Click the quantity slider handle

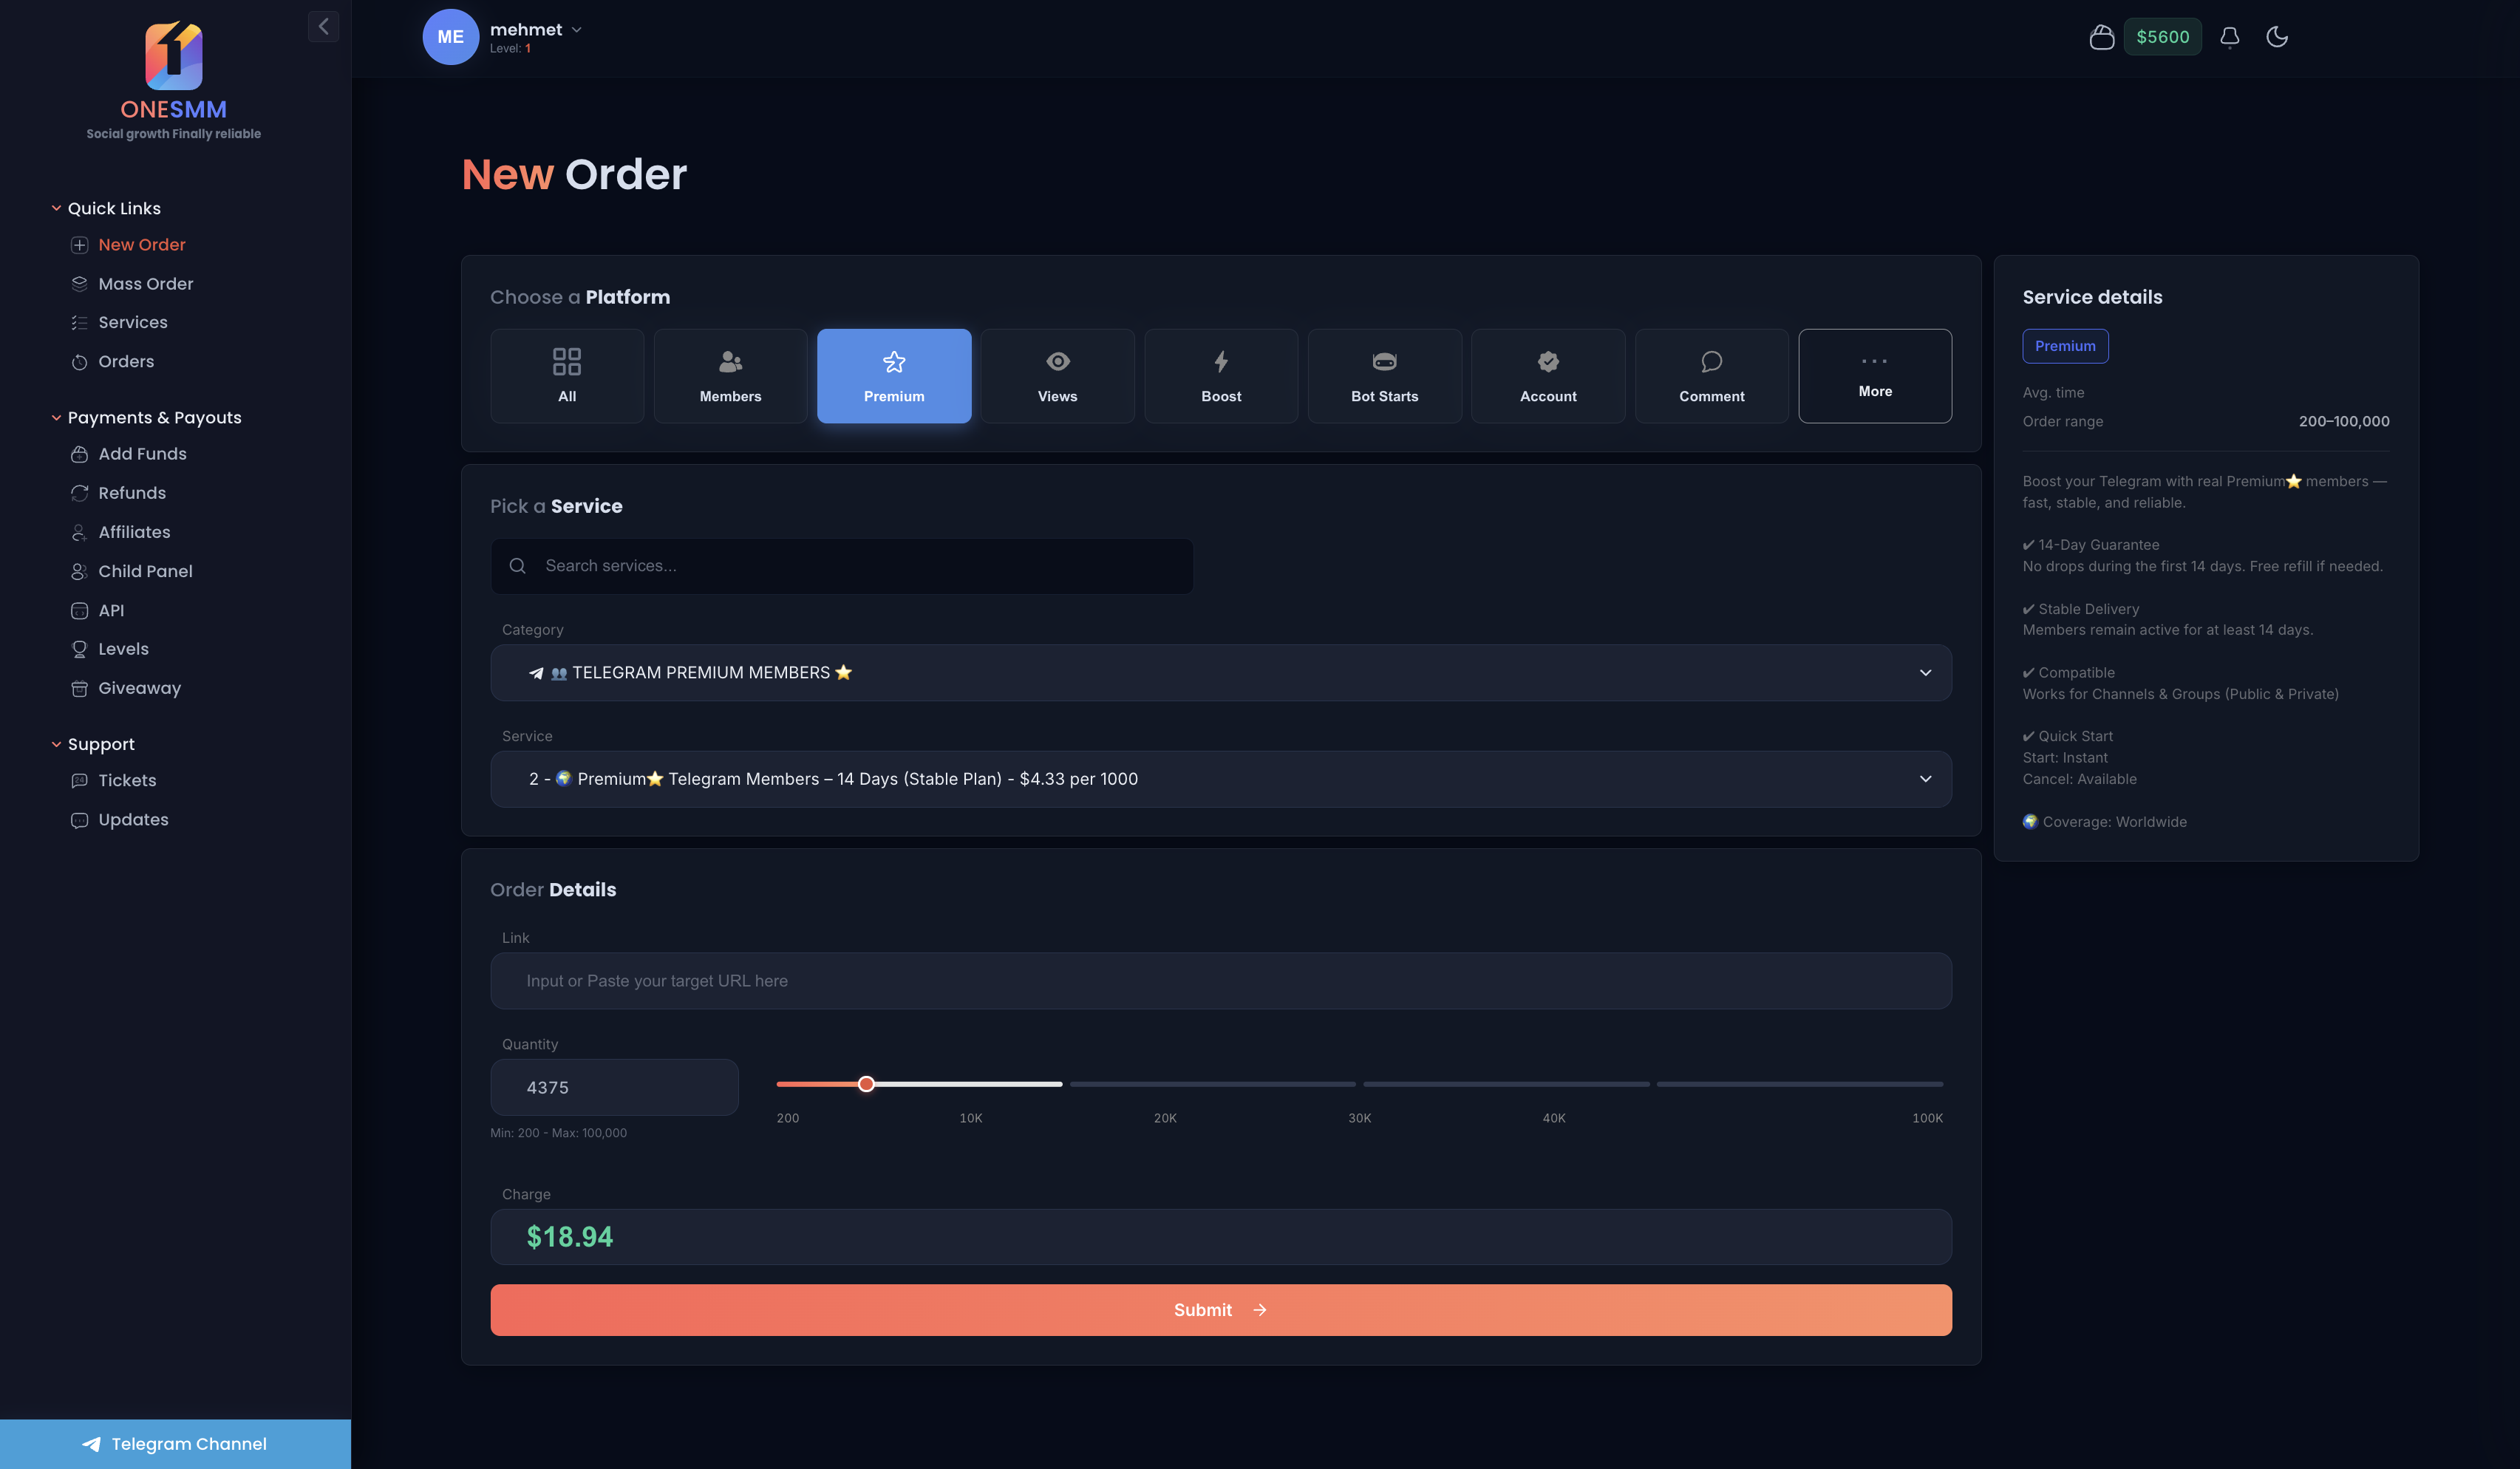coord(866,1084)
